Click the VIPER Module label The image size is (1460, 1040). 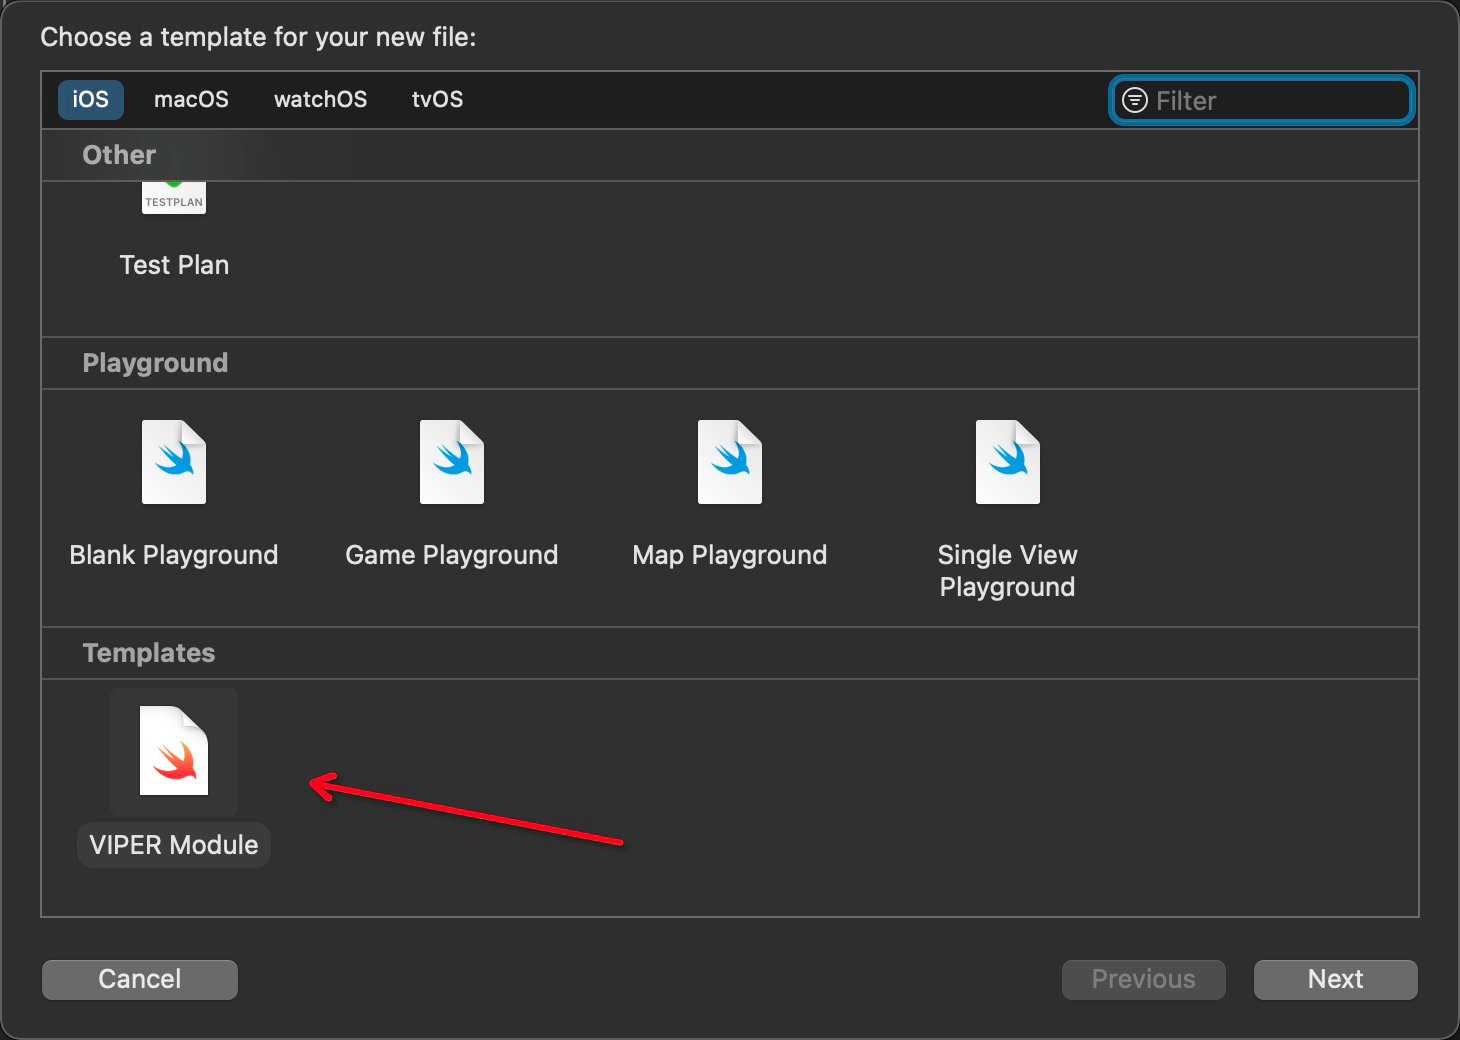174,845
